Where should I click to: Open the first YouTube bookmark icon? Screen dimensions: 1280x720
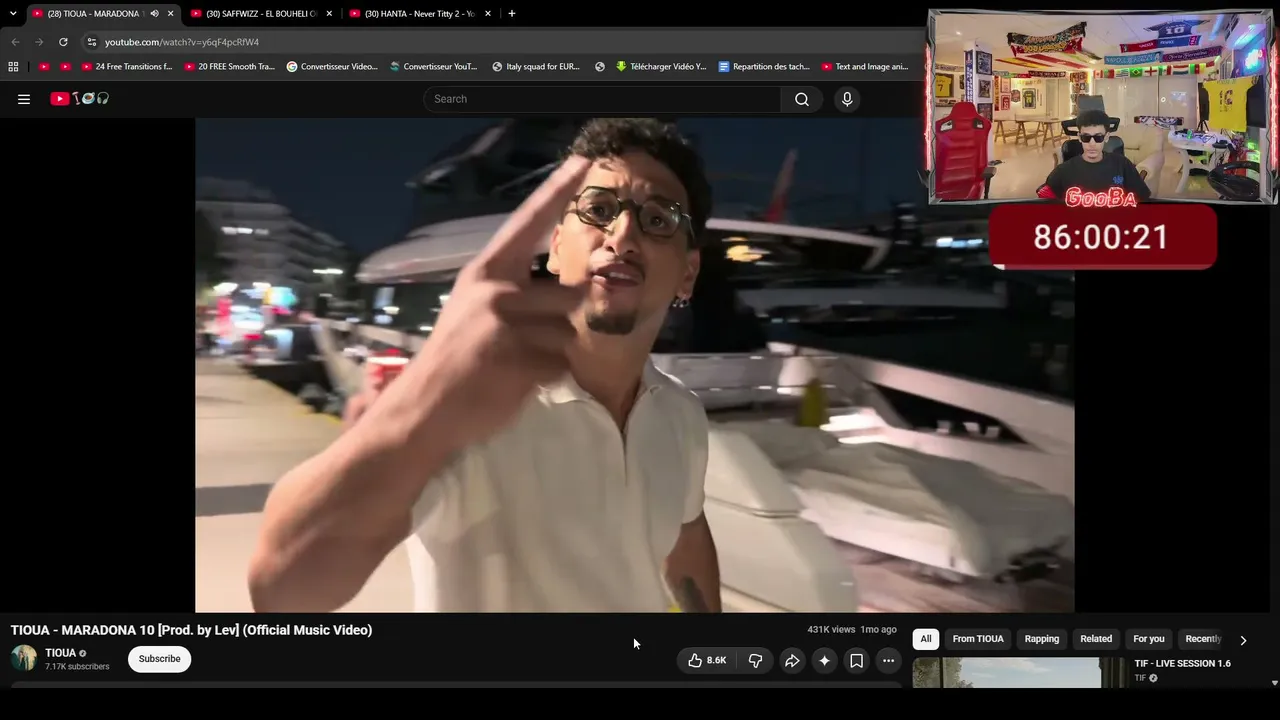(x=43, y=67)
